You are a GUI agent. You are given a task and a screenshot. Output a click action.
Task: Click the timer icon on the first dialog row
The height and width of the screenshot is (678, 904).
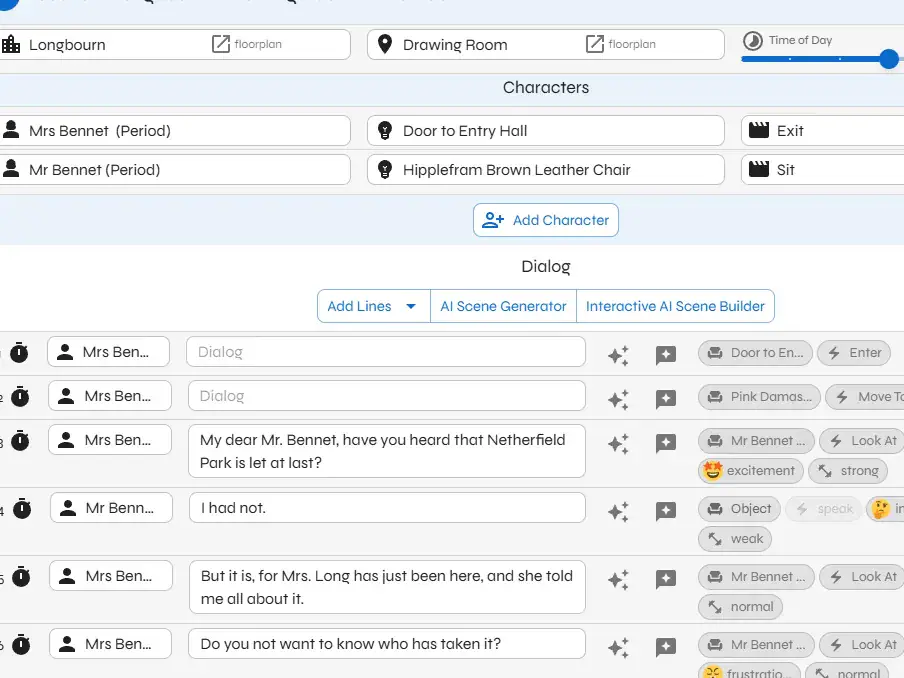[19, 352]
